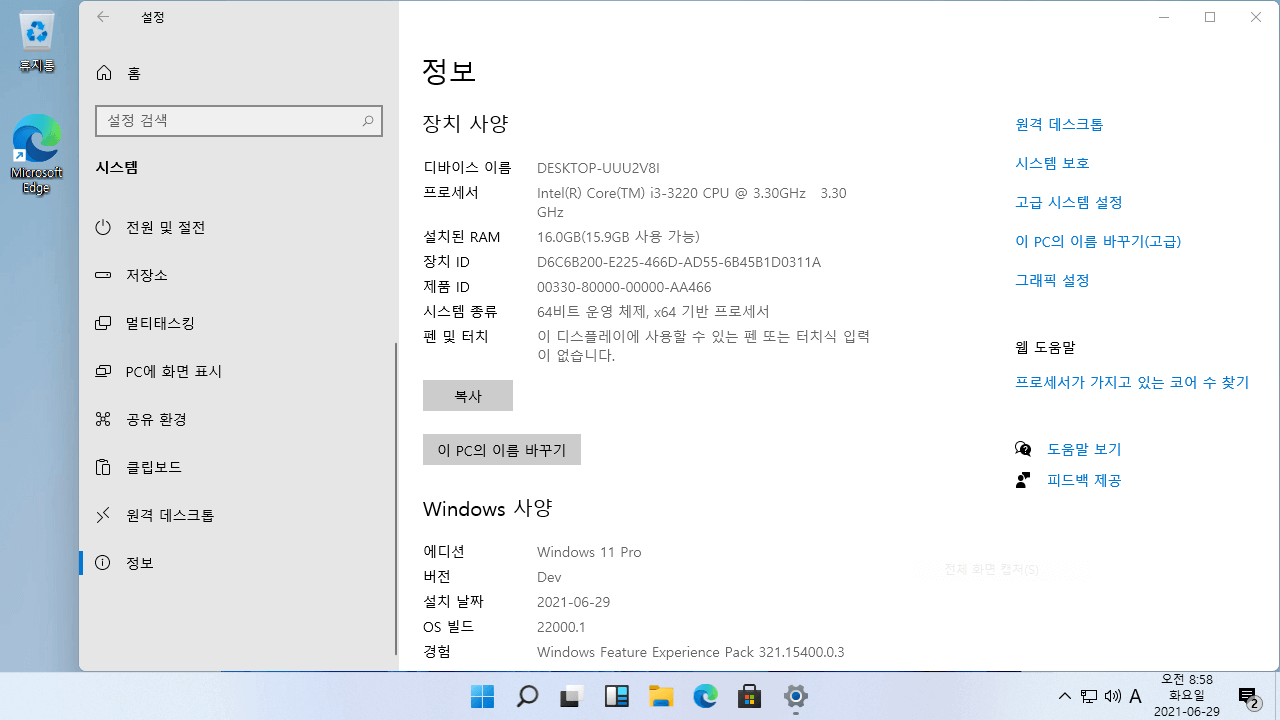Click the 저장소 drive icon

(103, 275)
